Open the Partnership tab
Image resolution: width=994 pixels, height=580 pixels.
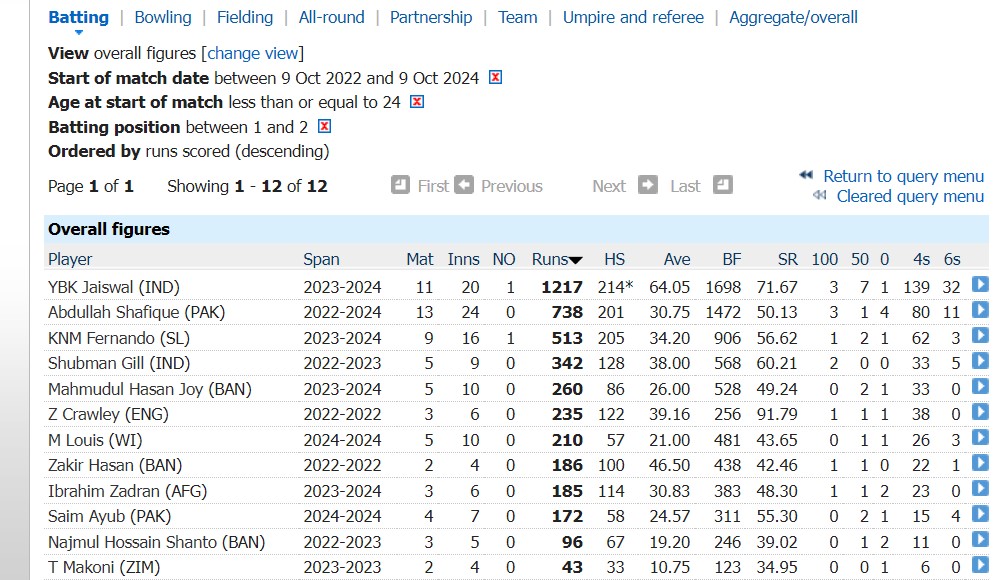click(431, 17)
